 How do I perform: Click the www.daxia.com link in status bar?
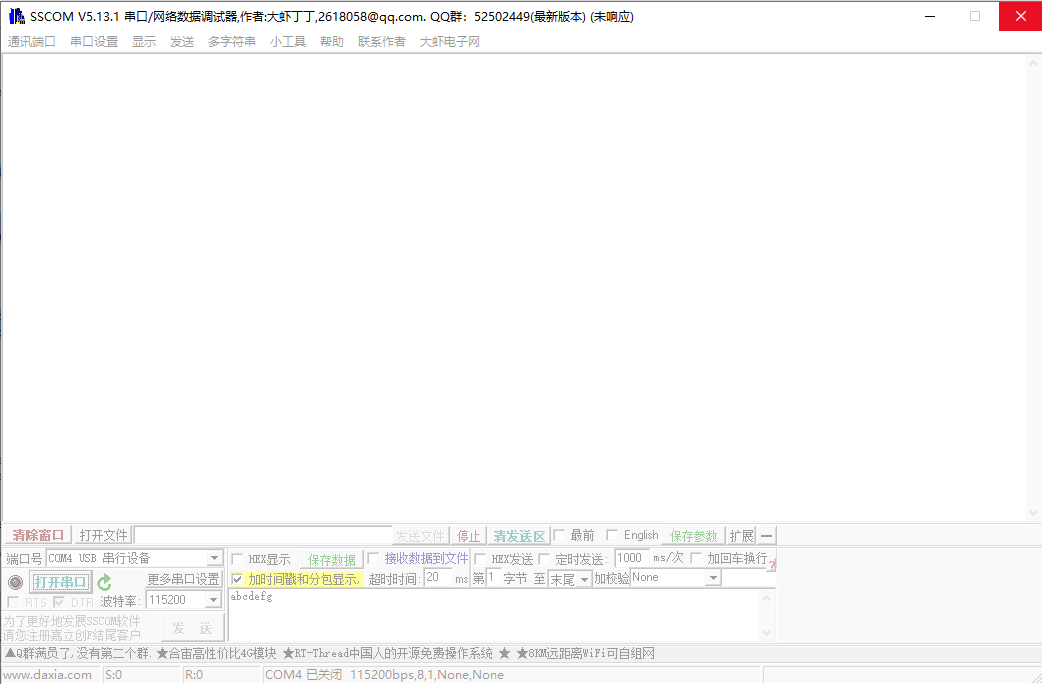click(49, 674)
